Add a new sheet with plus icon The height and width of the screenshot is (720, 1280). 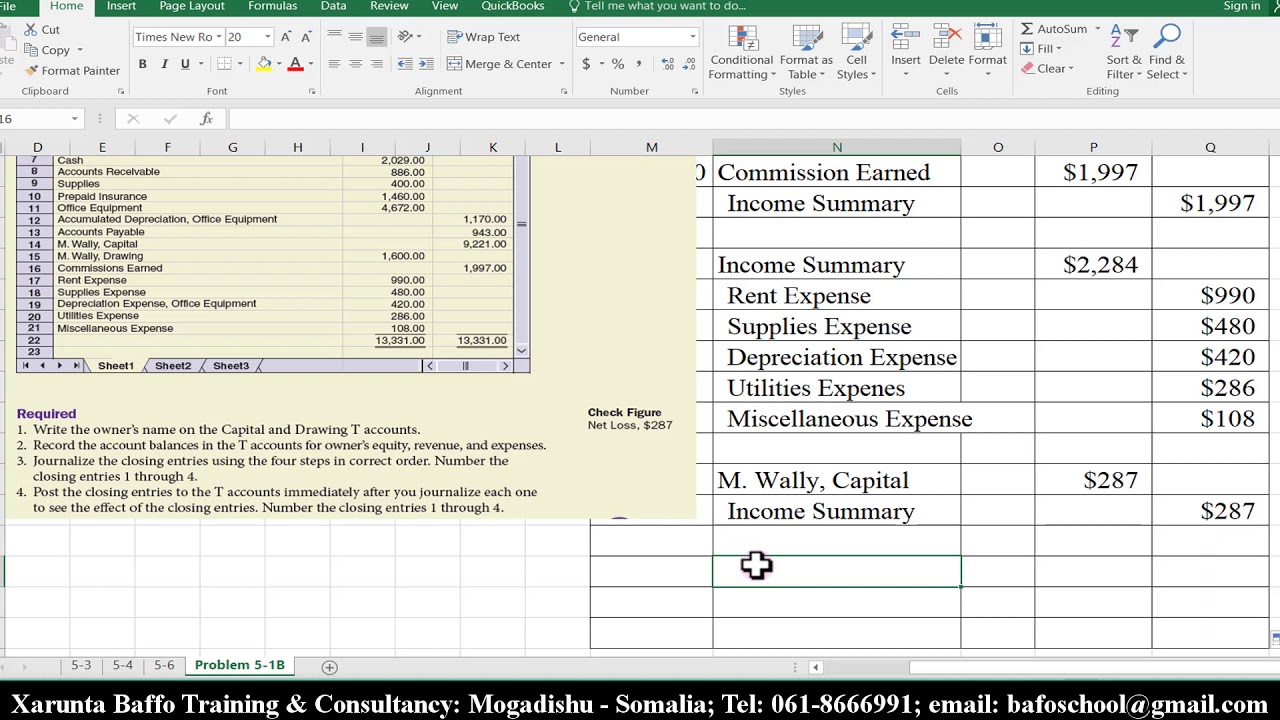[x=329, y=667]
